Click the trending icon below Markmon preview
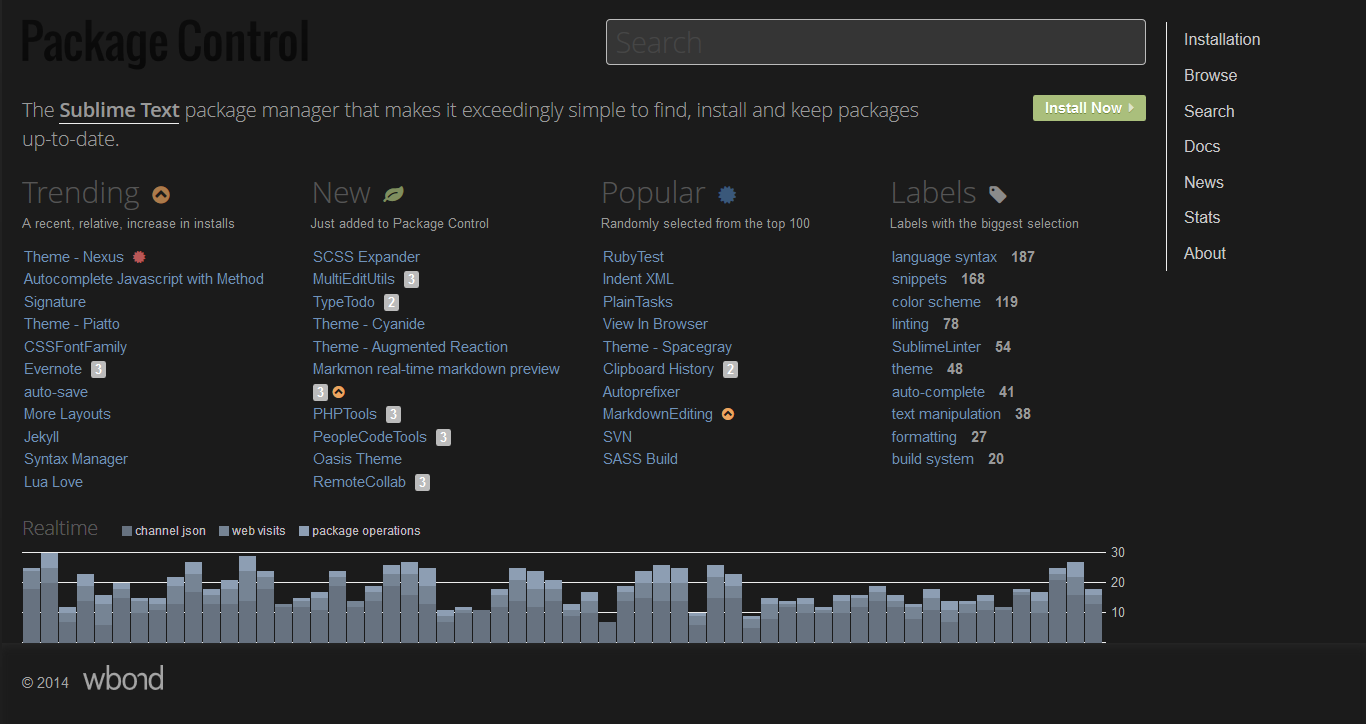This screenshot has width=1366, height=724. coord(339,392)
